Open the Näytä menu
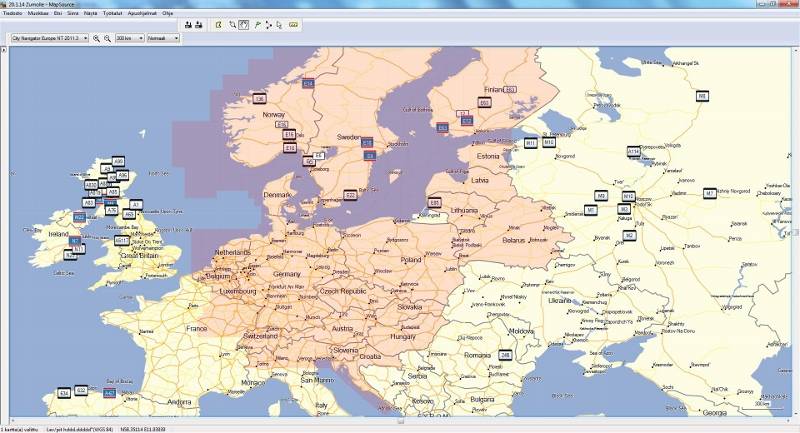This screenshot has height=433, width=800. pos(91,13)
